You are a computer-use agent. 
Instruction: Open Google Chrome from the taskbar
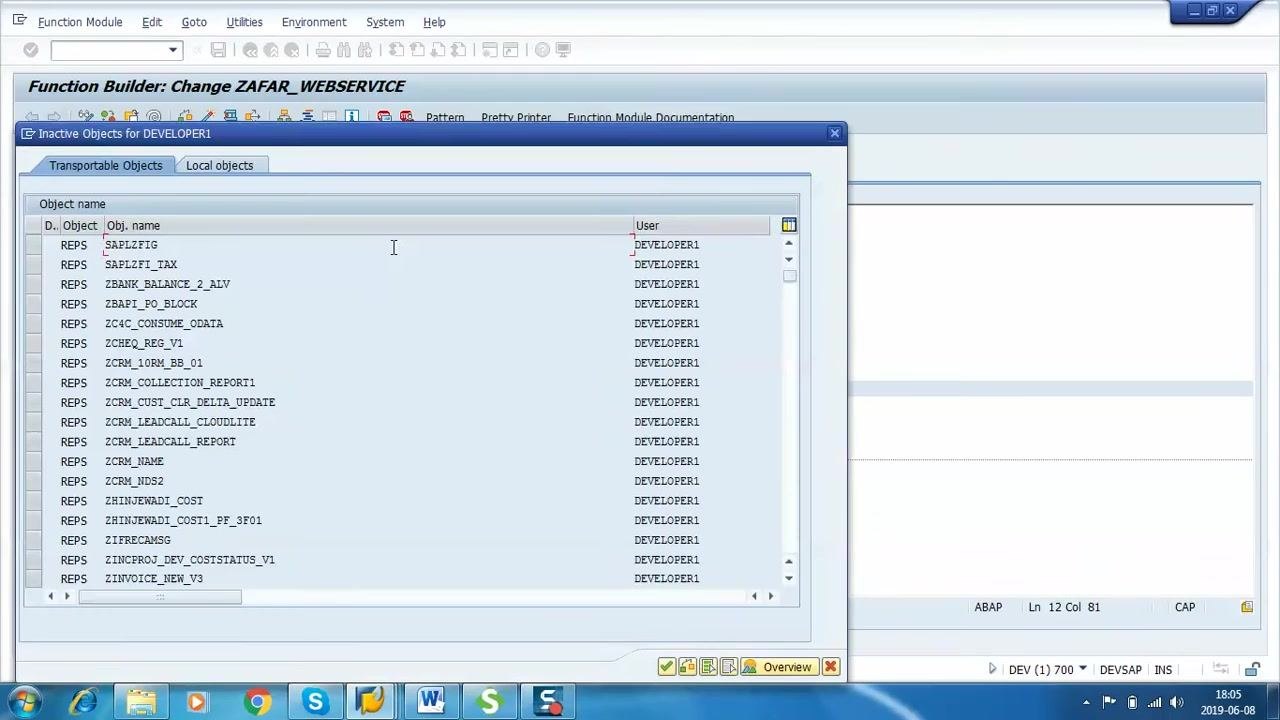[x=257, y=702]
